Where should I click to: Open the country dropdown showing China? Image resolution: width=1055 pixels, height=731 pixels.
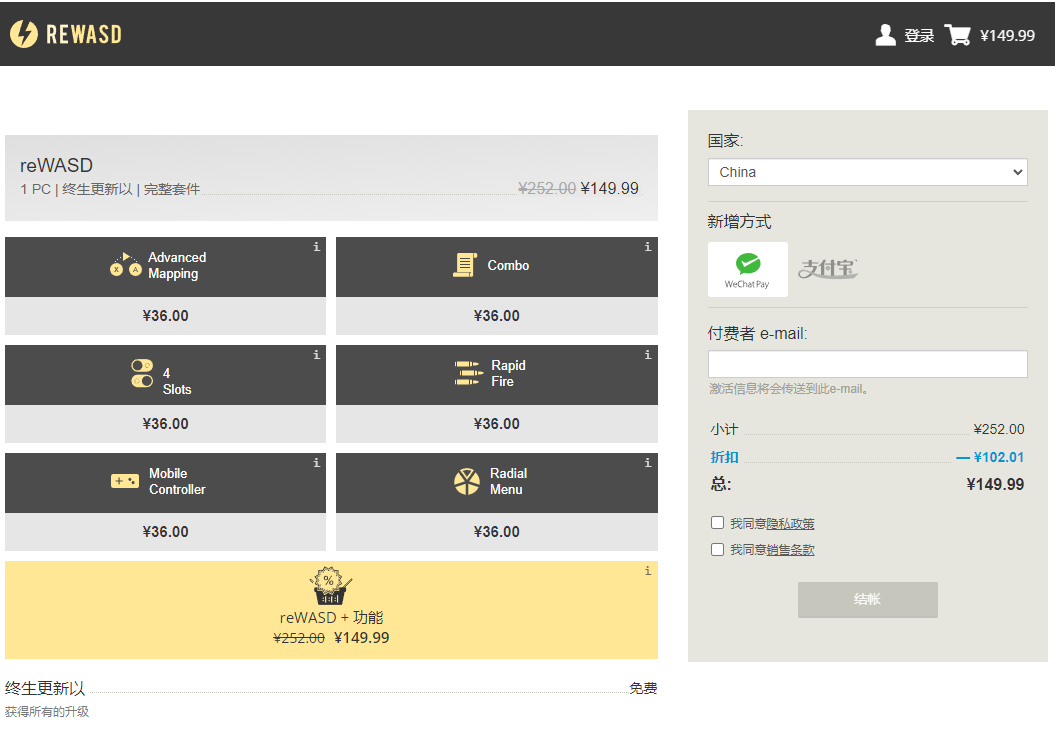pos(867,172)
